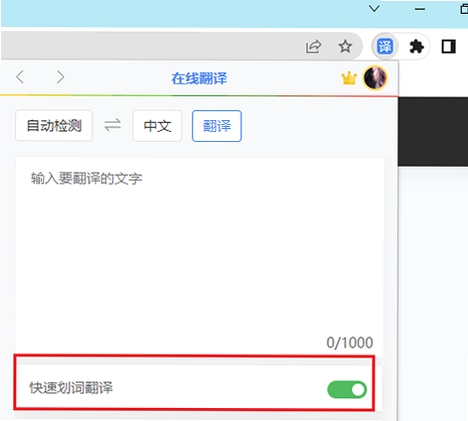Viewport: 468px width, 421px height.
Task: Go forward using the right arrow in popup
Action: click(60, 77)
